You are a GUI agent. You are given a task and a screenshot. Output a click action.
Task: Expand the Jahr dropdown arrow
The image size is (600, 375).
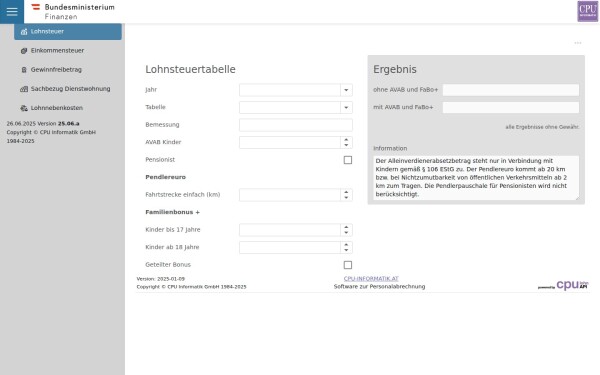click(346, 90)
